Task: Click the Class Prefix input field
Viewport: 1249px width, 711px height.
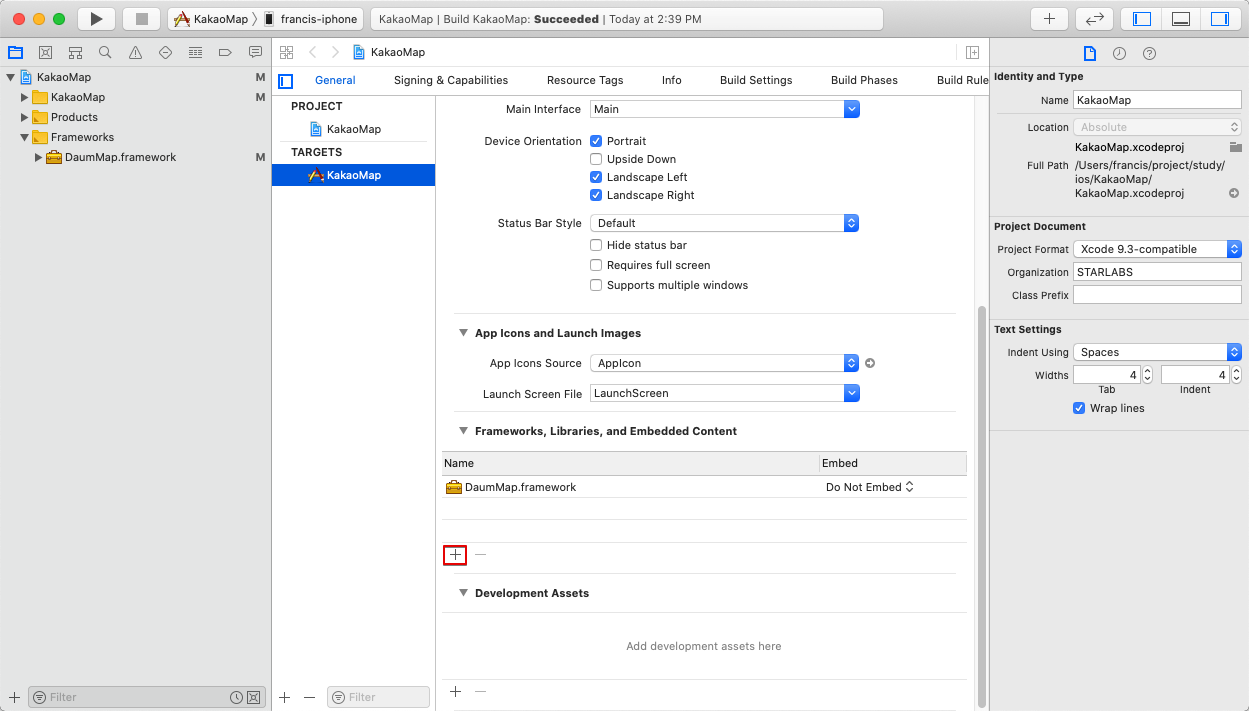Action: tap(1157, 295)
